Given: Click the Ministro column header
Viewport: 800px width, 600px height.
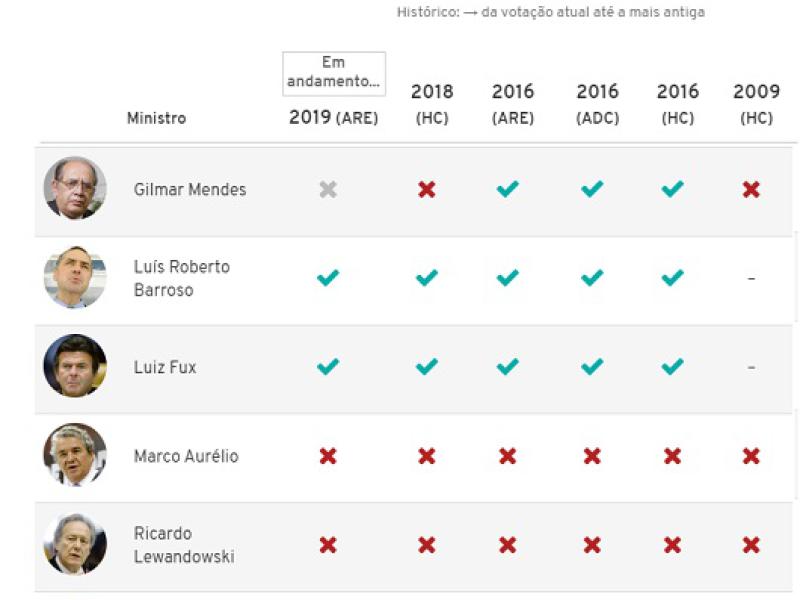Looking at the screenshot, I should [156, 118].
